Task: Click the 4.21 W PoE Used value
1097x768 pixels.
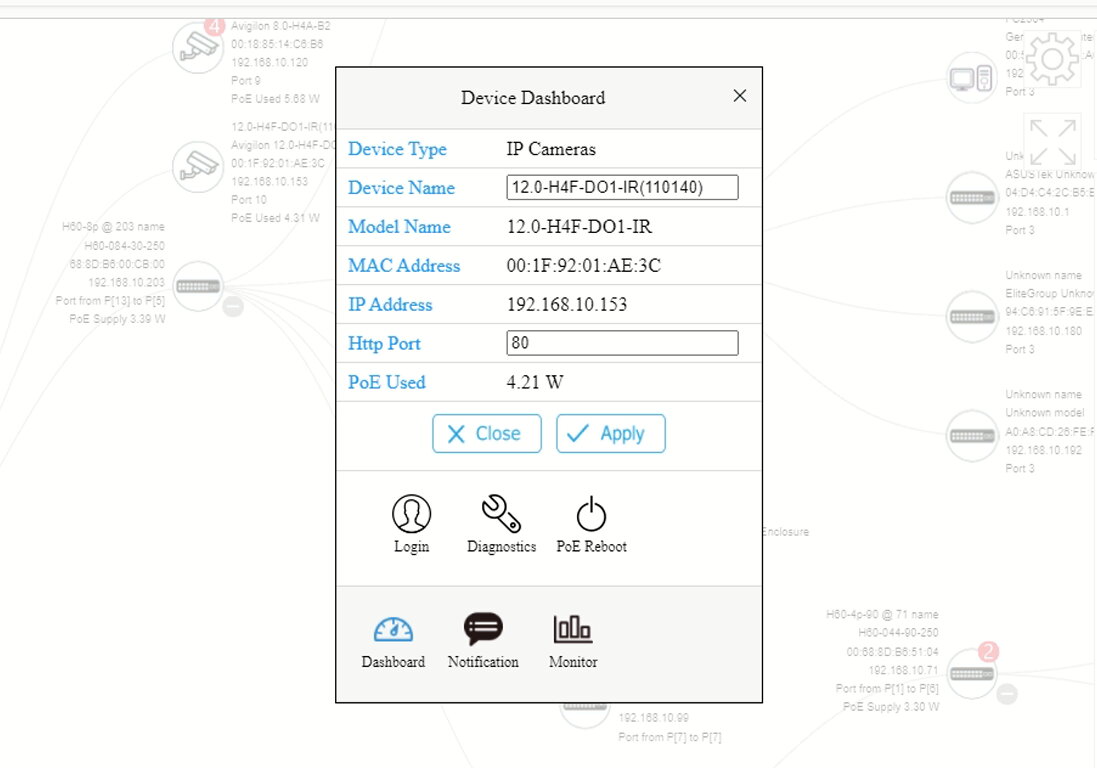Action: tap(535, 382)
